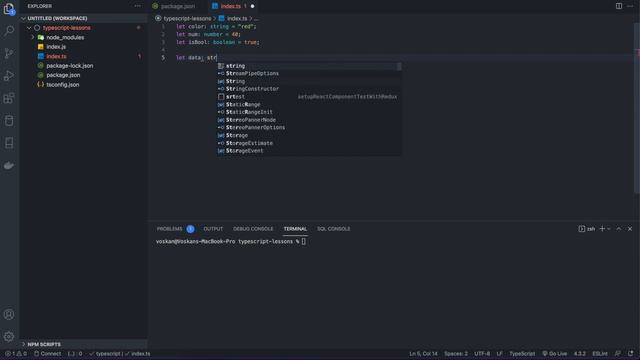
Task: Select the StorageEvent suggestion
Action: click(309, 151)
